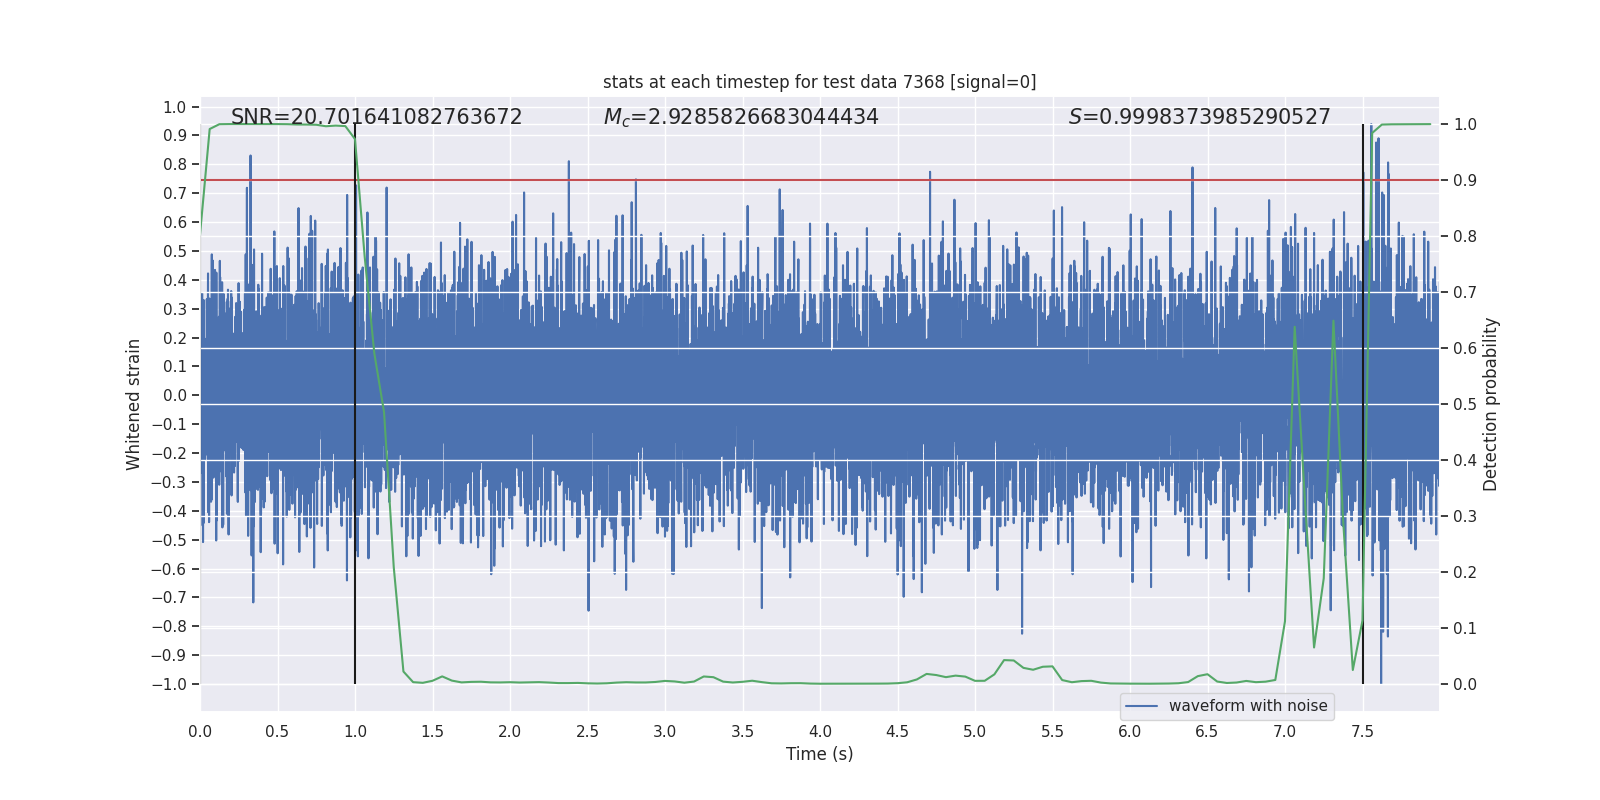Click the right axis tick label 0.5
The image size is (1600, 800).
(1465, 404)
